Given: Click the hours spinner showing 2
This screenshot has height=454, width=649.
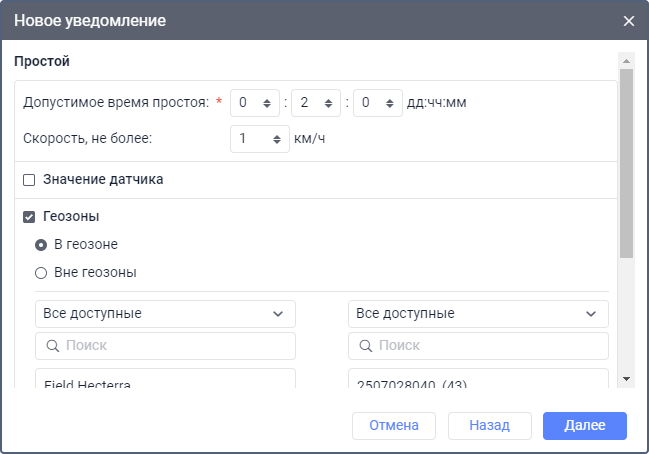Looking at the screenshot, I should click(x=316, y=102).
